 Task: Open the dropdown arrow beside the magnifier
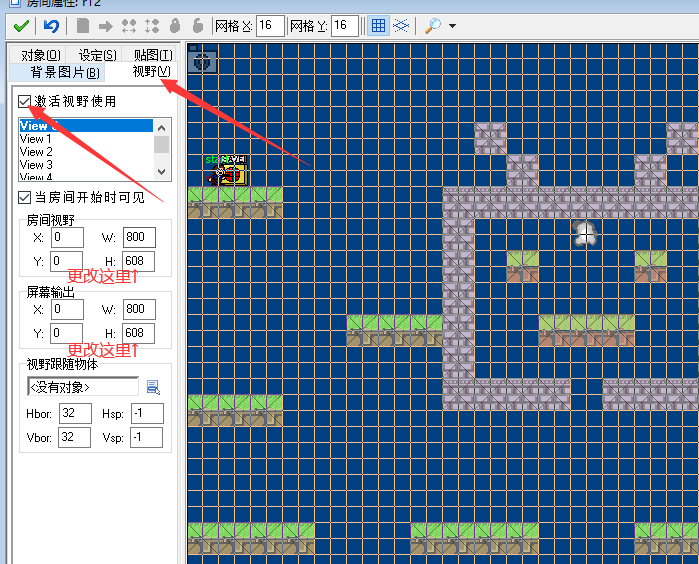click(452, 26)
